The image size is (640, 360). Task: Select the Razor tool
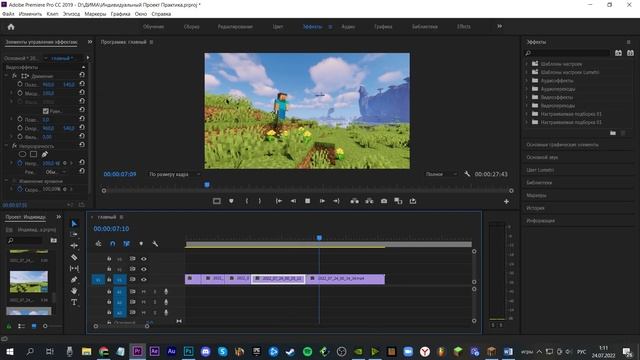tap(74, 257)
